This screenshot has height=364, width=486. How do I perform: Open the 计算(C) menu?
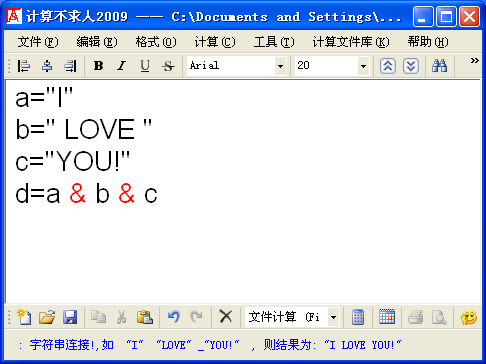point(215,42)
